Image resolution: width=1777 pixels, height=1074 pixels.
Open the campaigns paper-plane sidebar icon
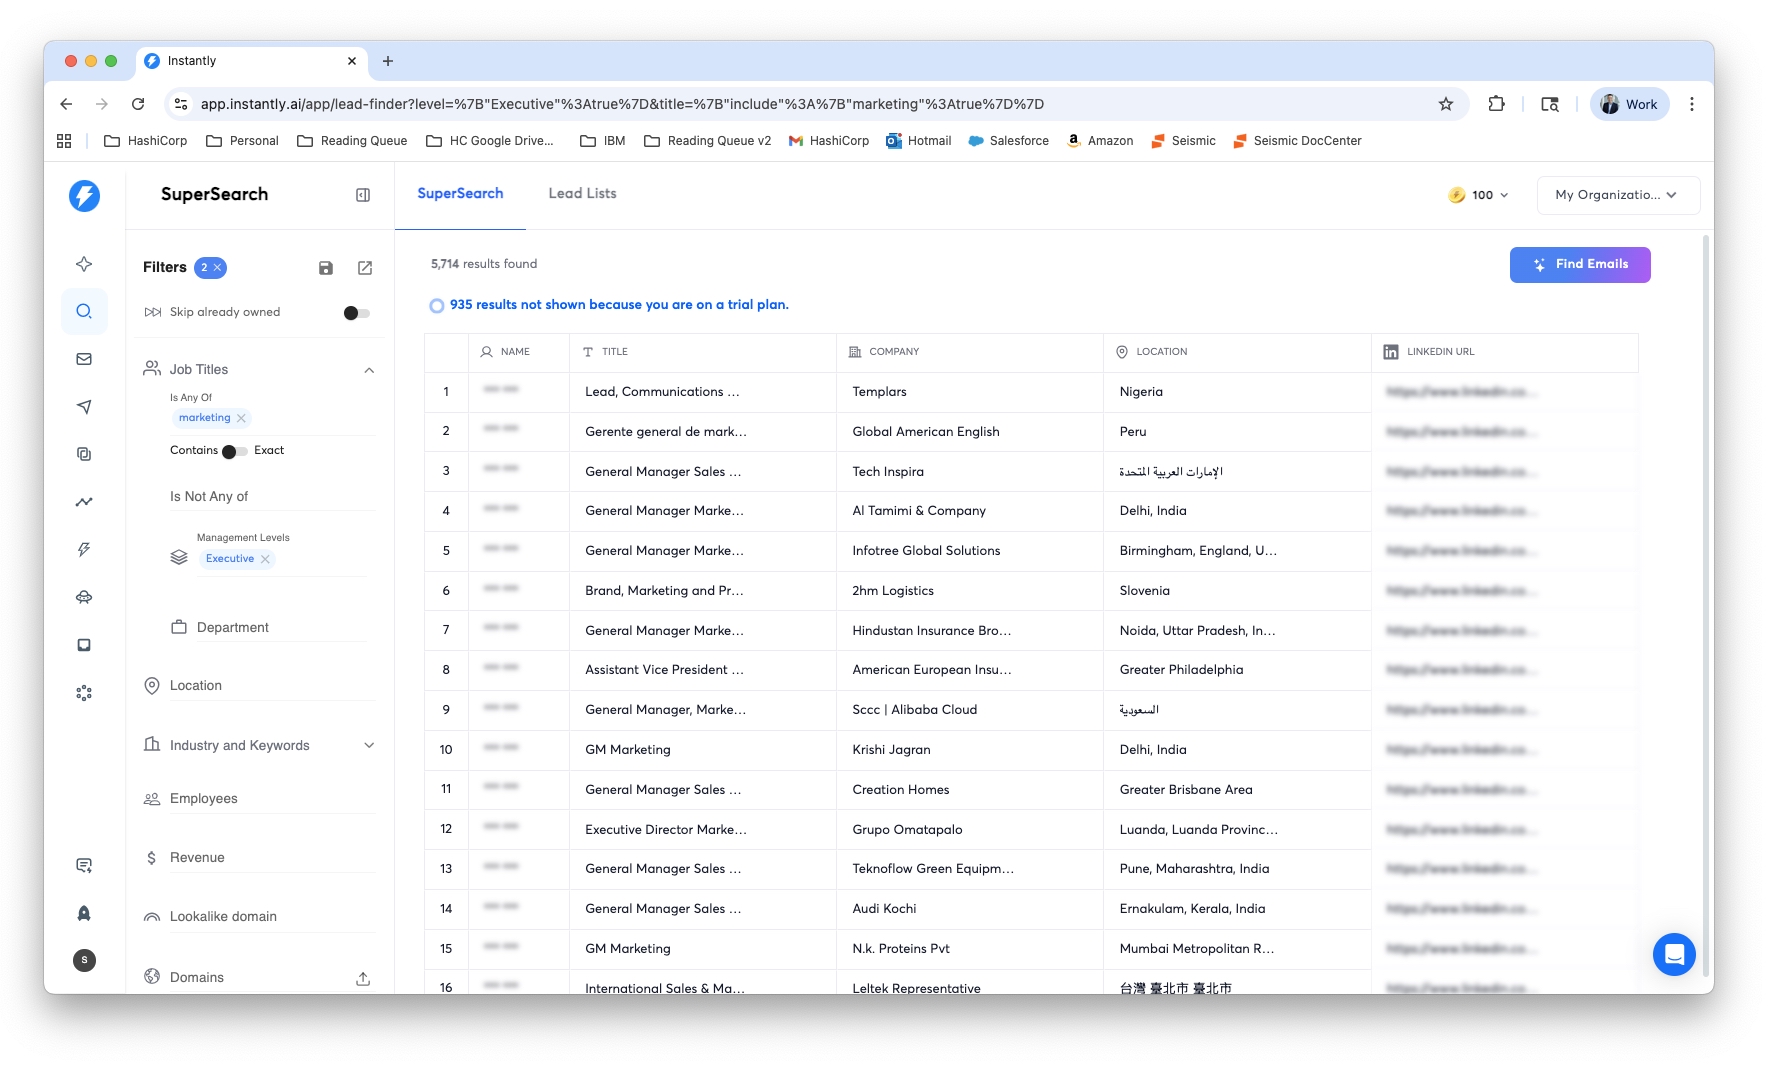click(84, 406)
